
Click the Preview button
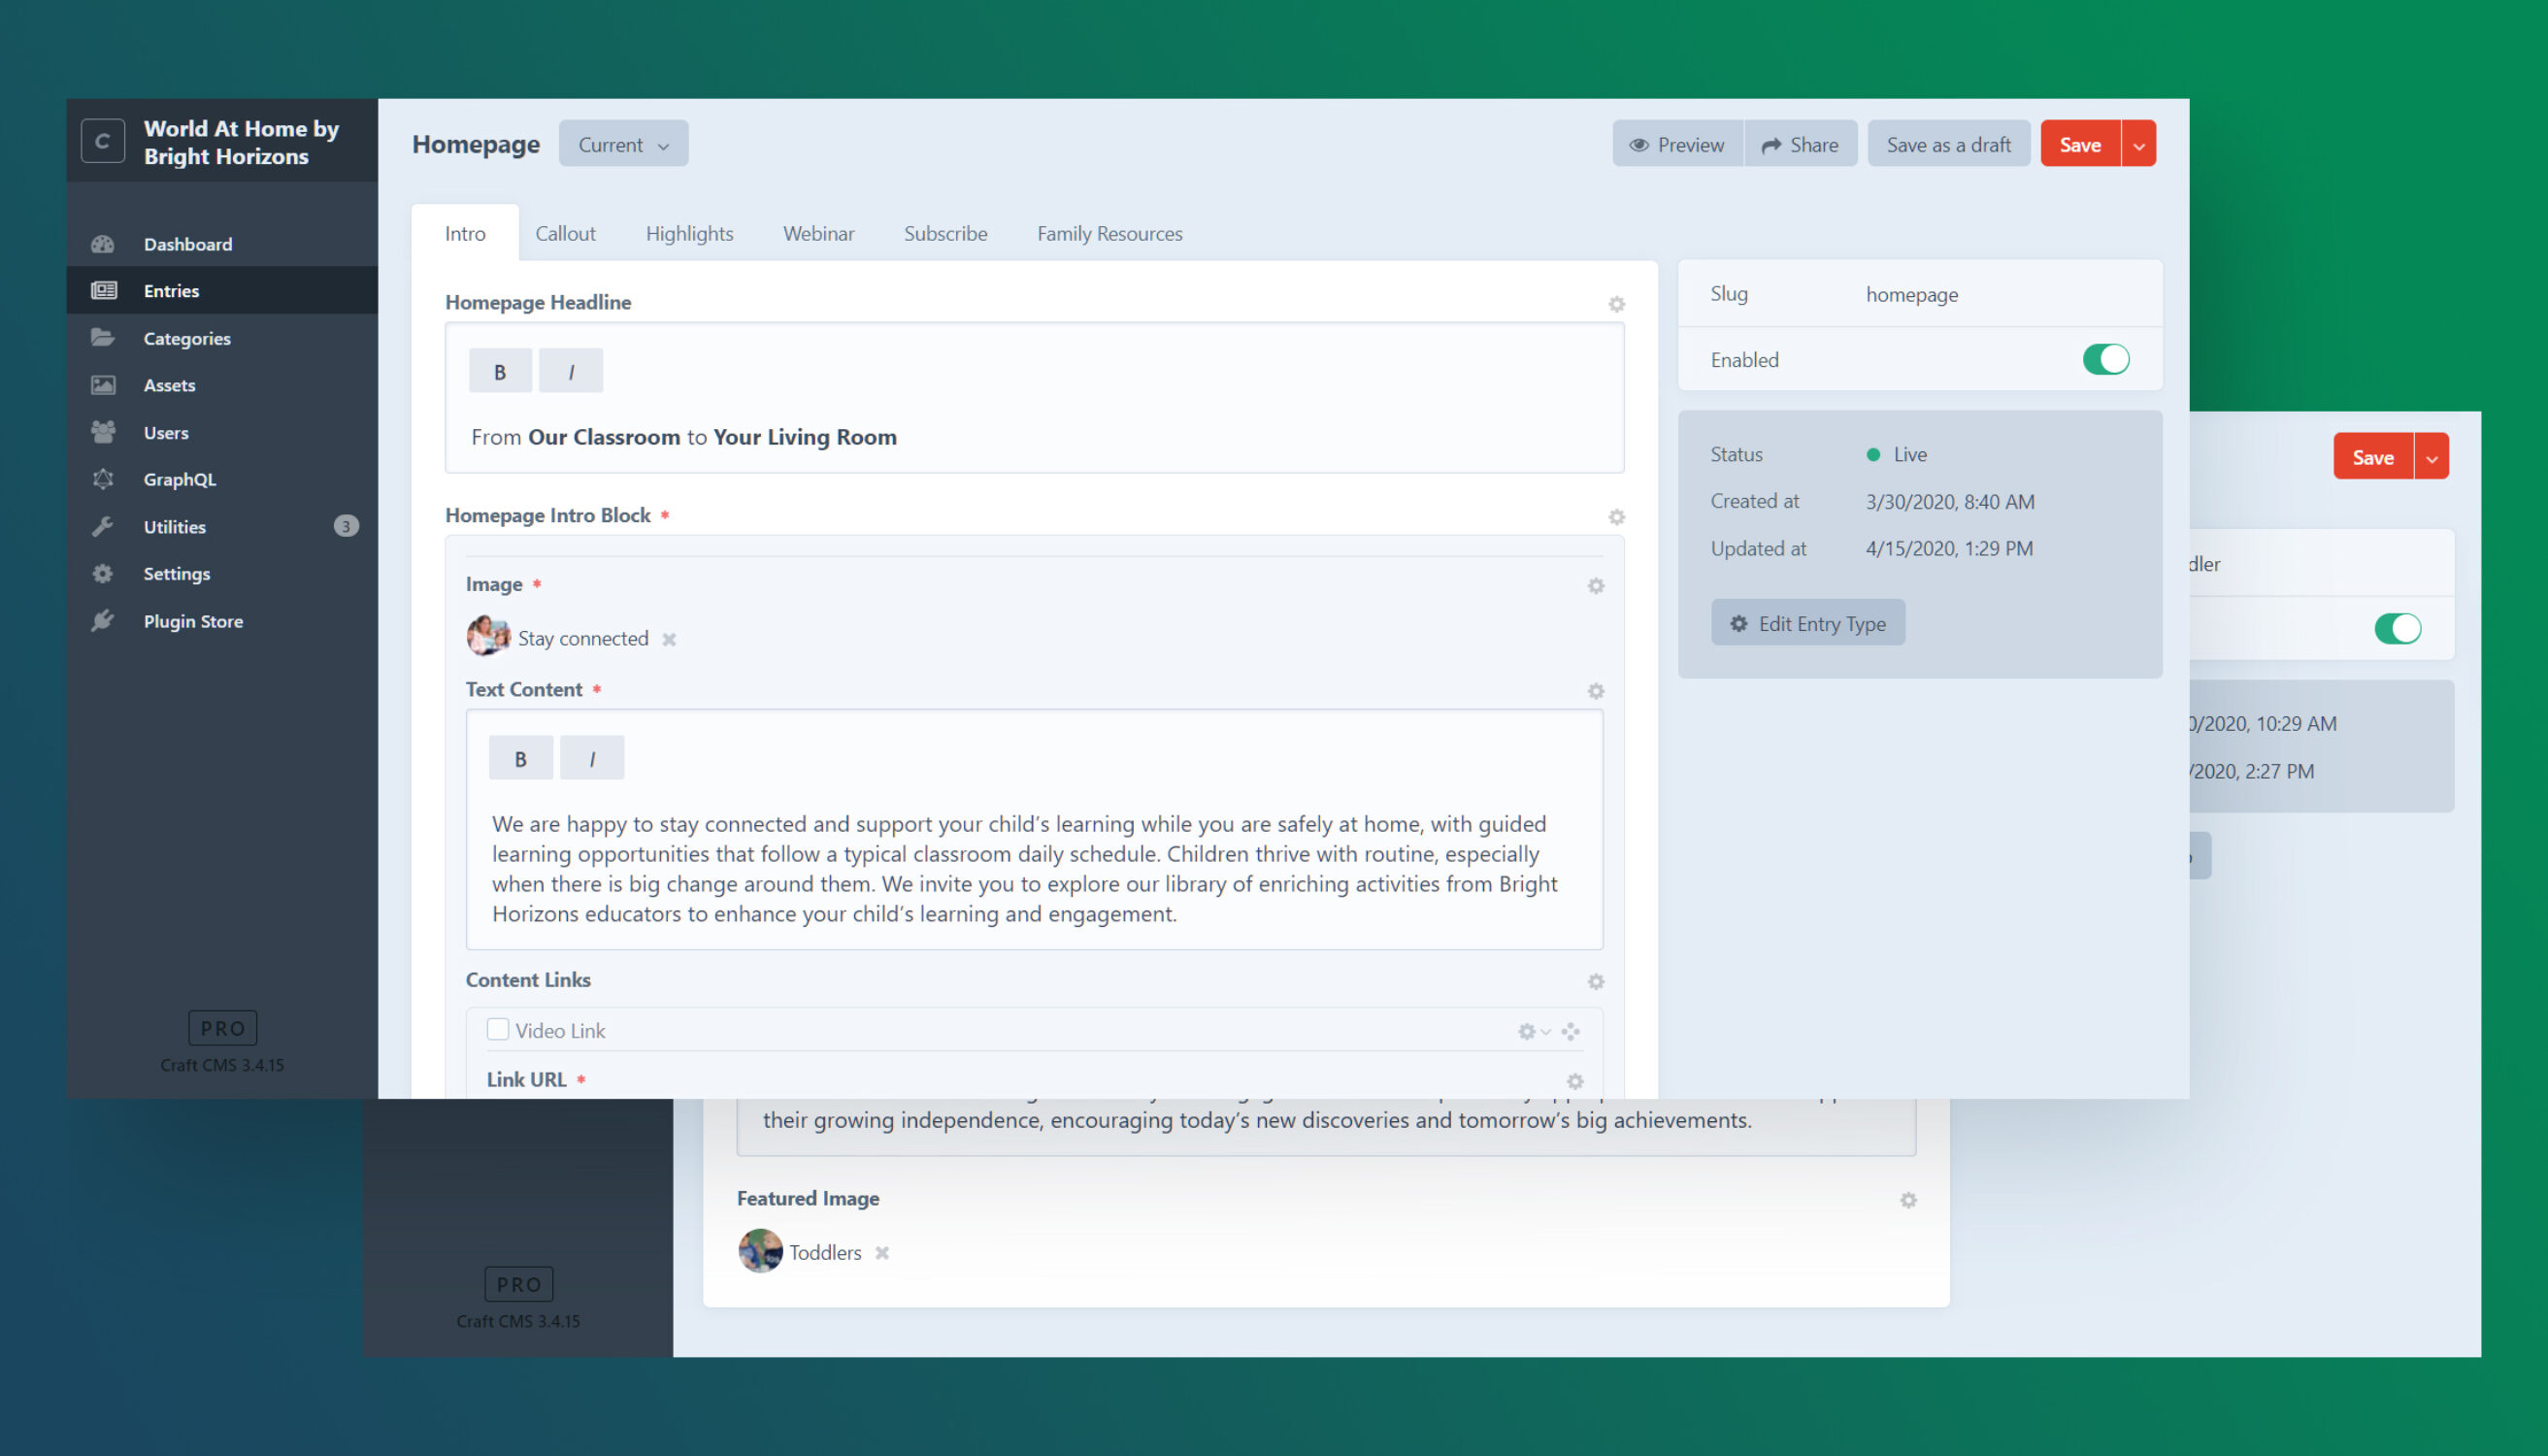tap(1678, 144)
